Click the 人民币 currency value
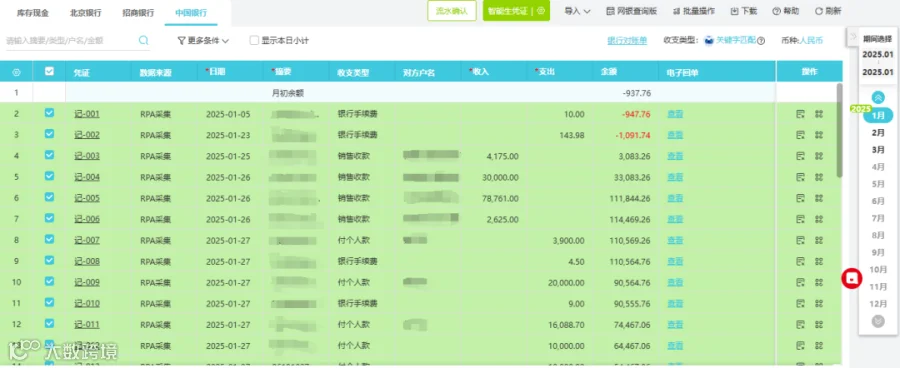The height and width of the screenshot is (368, 900). [812, 41]
